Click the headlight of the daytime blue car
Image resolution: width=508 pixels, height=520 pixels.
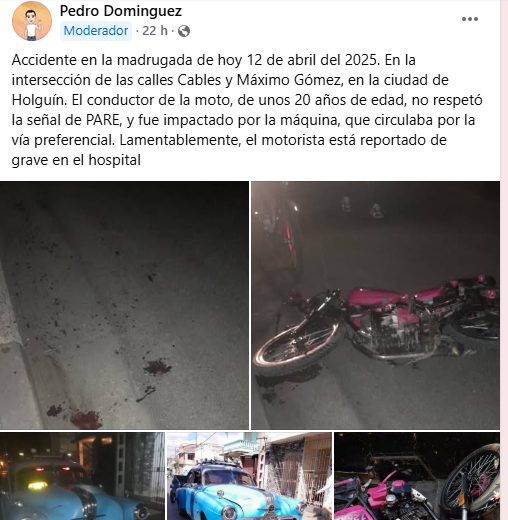[229, 513]
